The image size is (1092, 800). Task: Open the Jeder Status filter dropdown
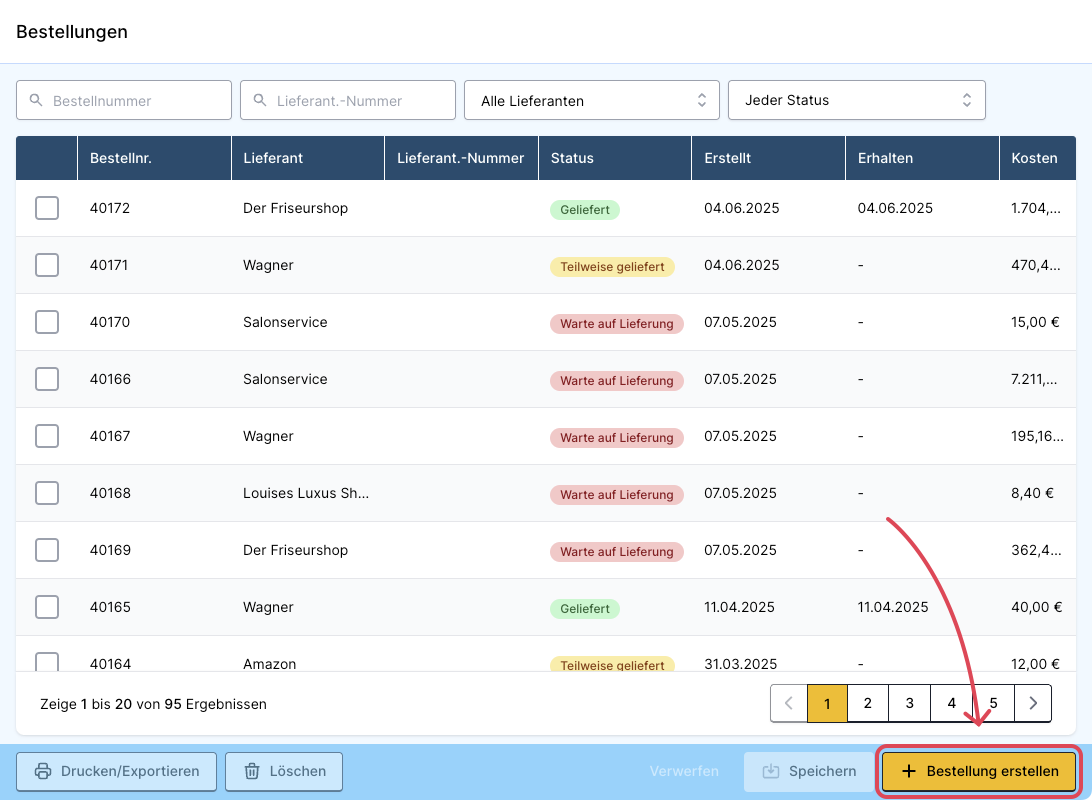[857, 100]
